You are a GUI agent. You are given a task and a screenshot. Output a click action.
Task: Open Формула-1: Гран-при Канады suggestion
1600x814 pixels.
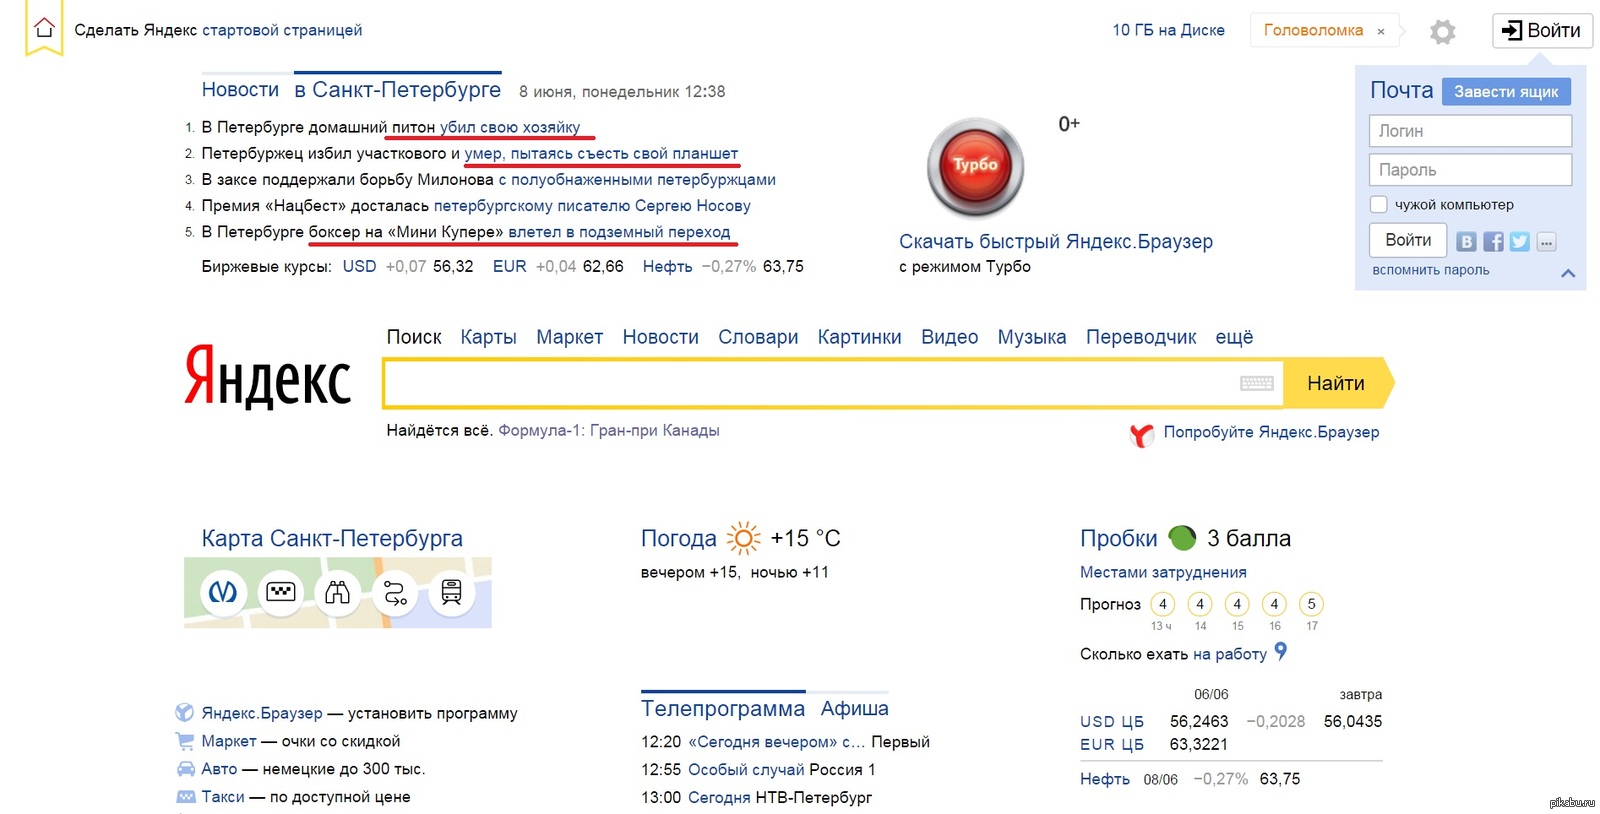point(609,430)
